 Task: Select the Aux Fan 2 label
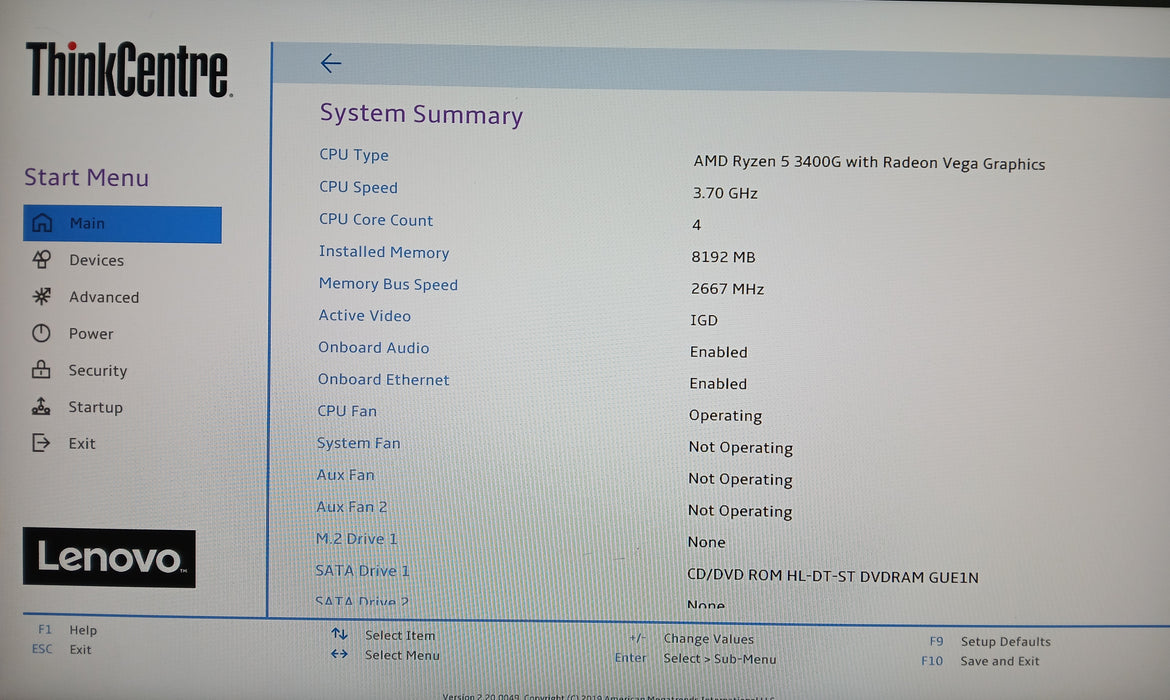[x=351, y=507]
